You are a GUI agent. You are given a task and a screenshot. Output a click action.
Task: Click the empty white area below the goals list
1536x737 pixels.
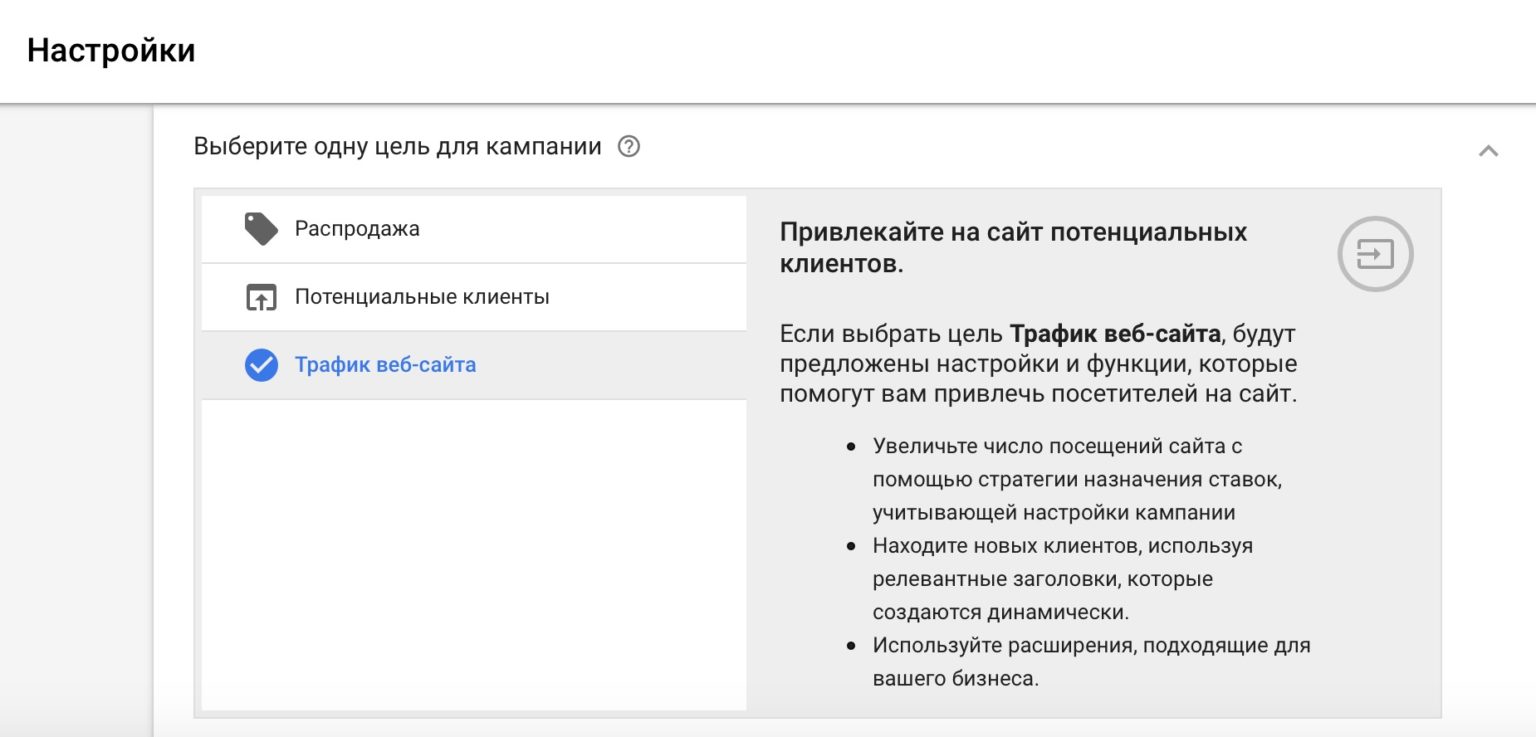pos(474,555)
